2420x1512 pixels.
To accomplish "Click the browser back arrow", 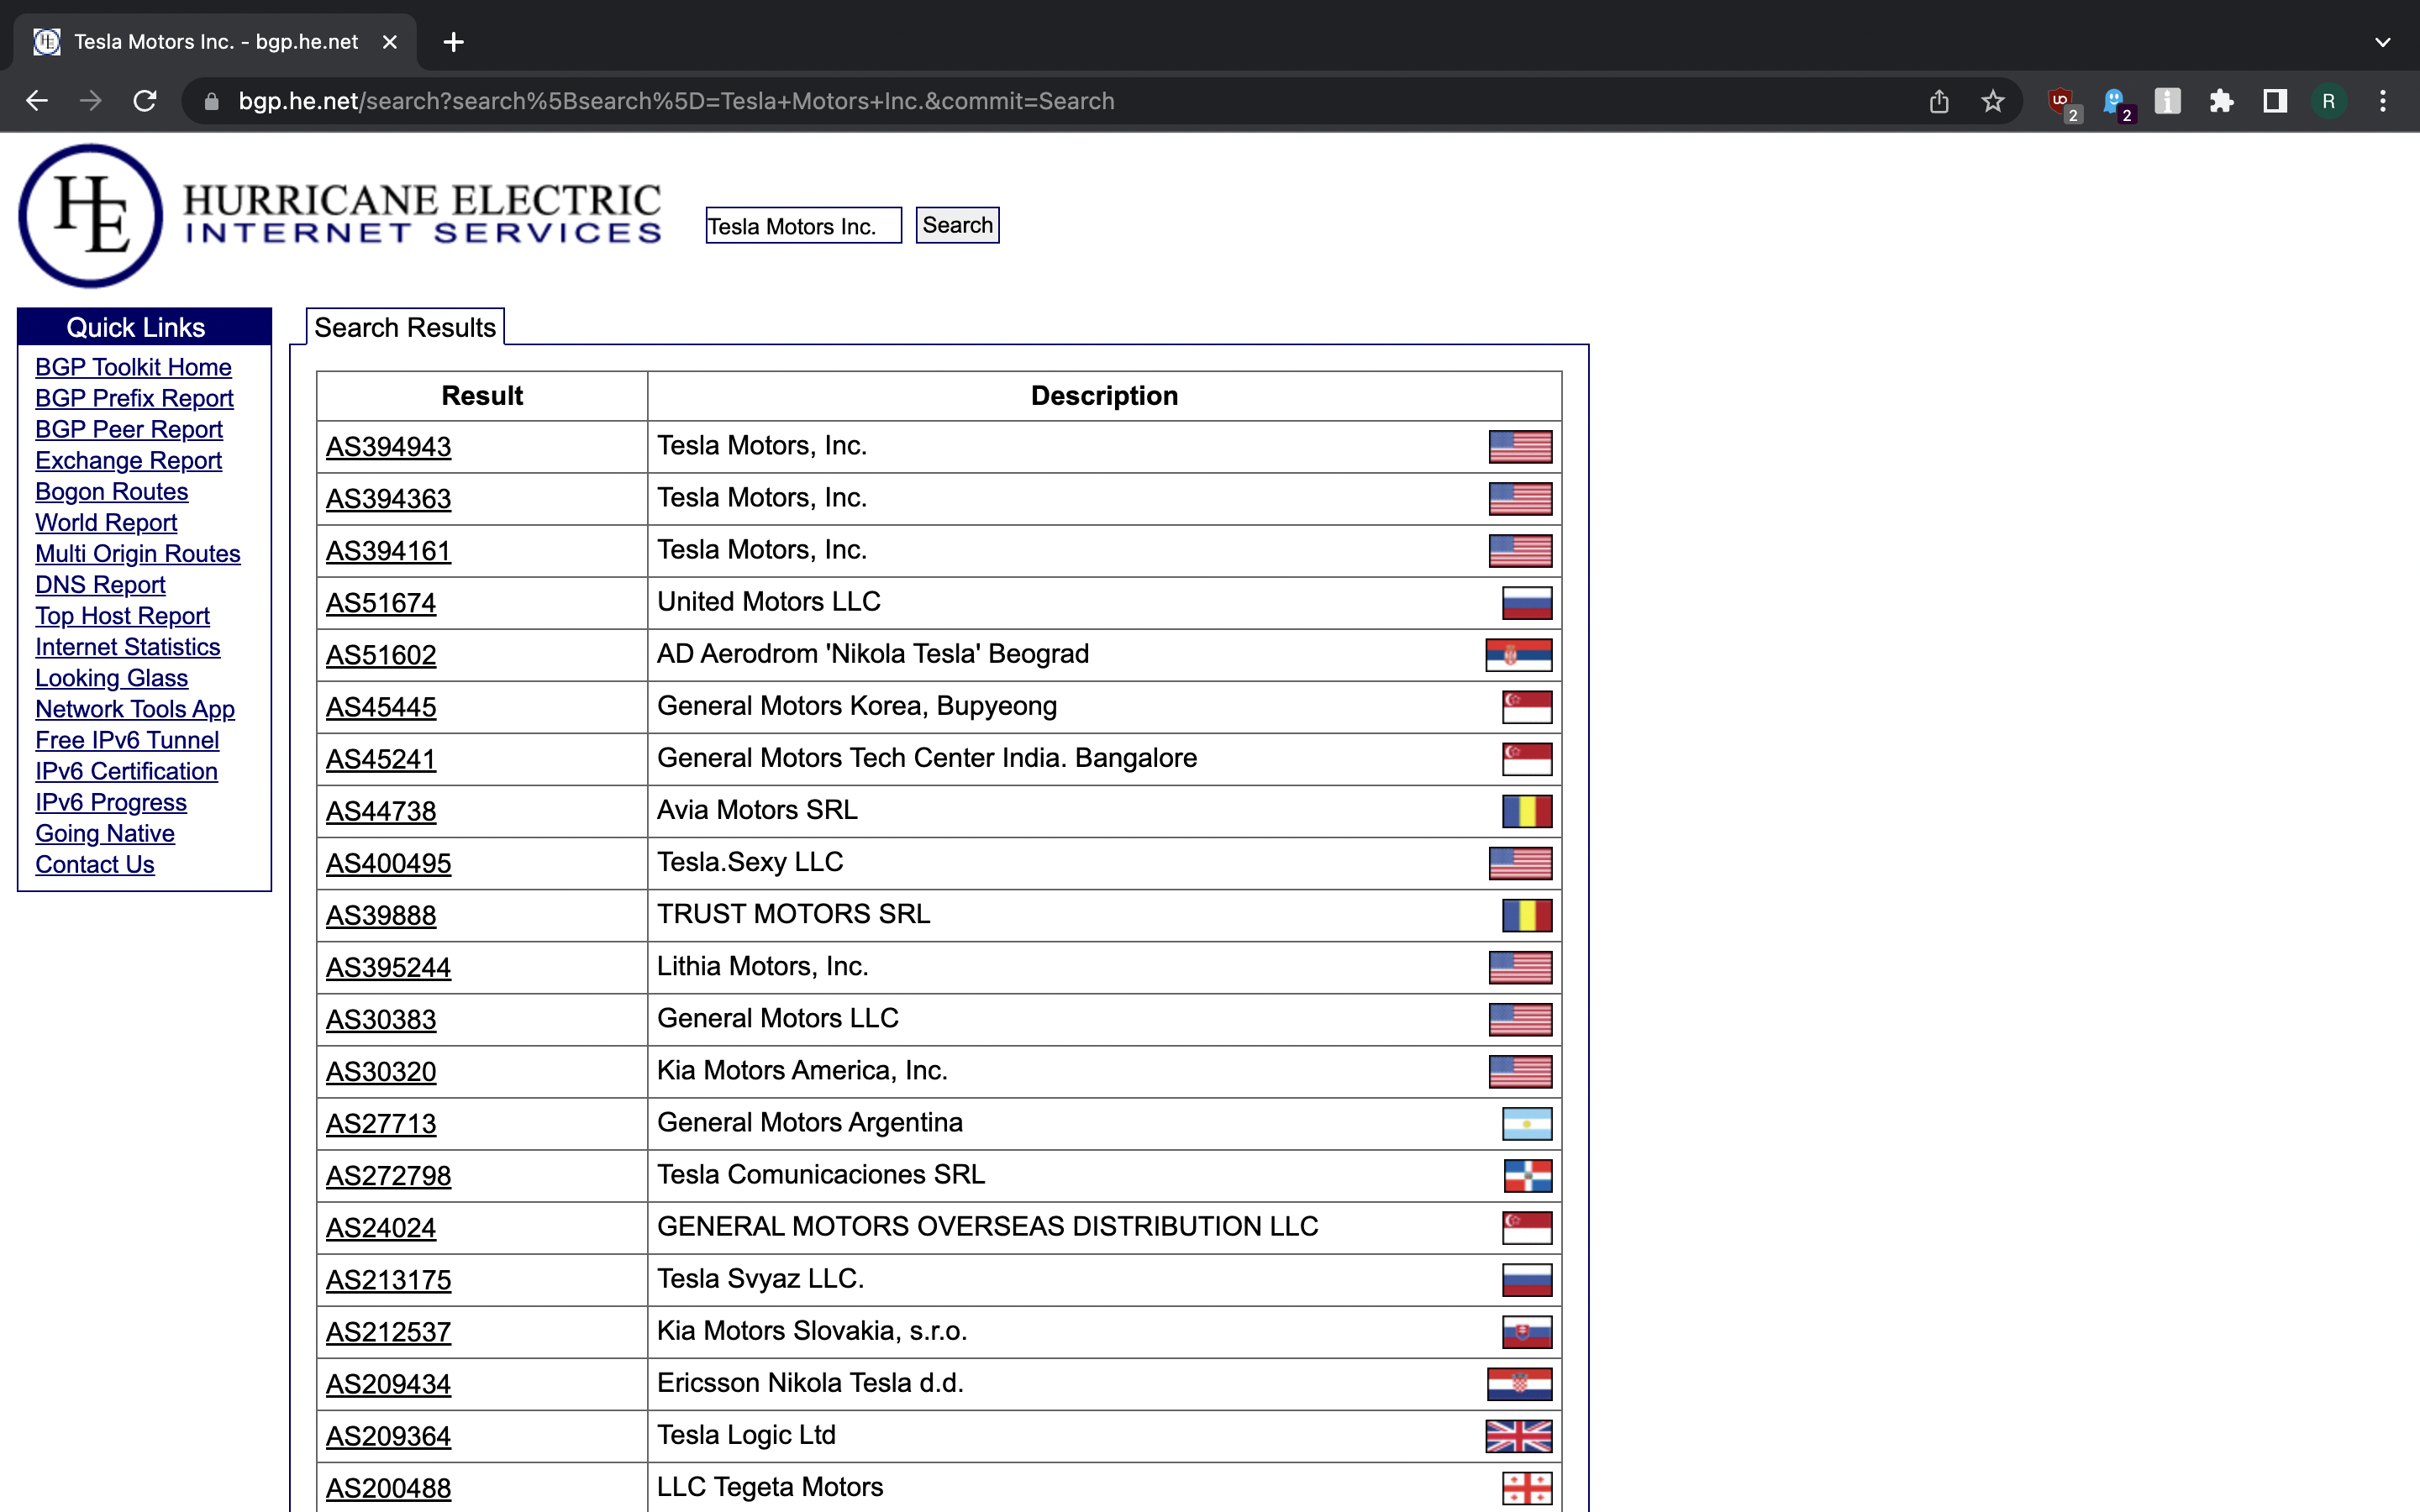I will (x=37, y=101).
